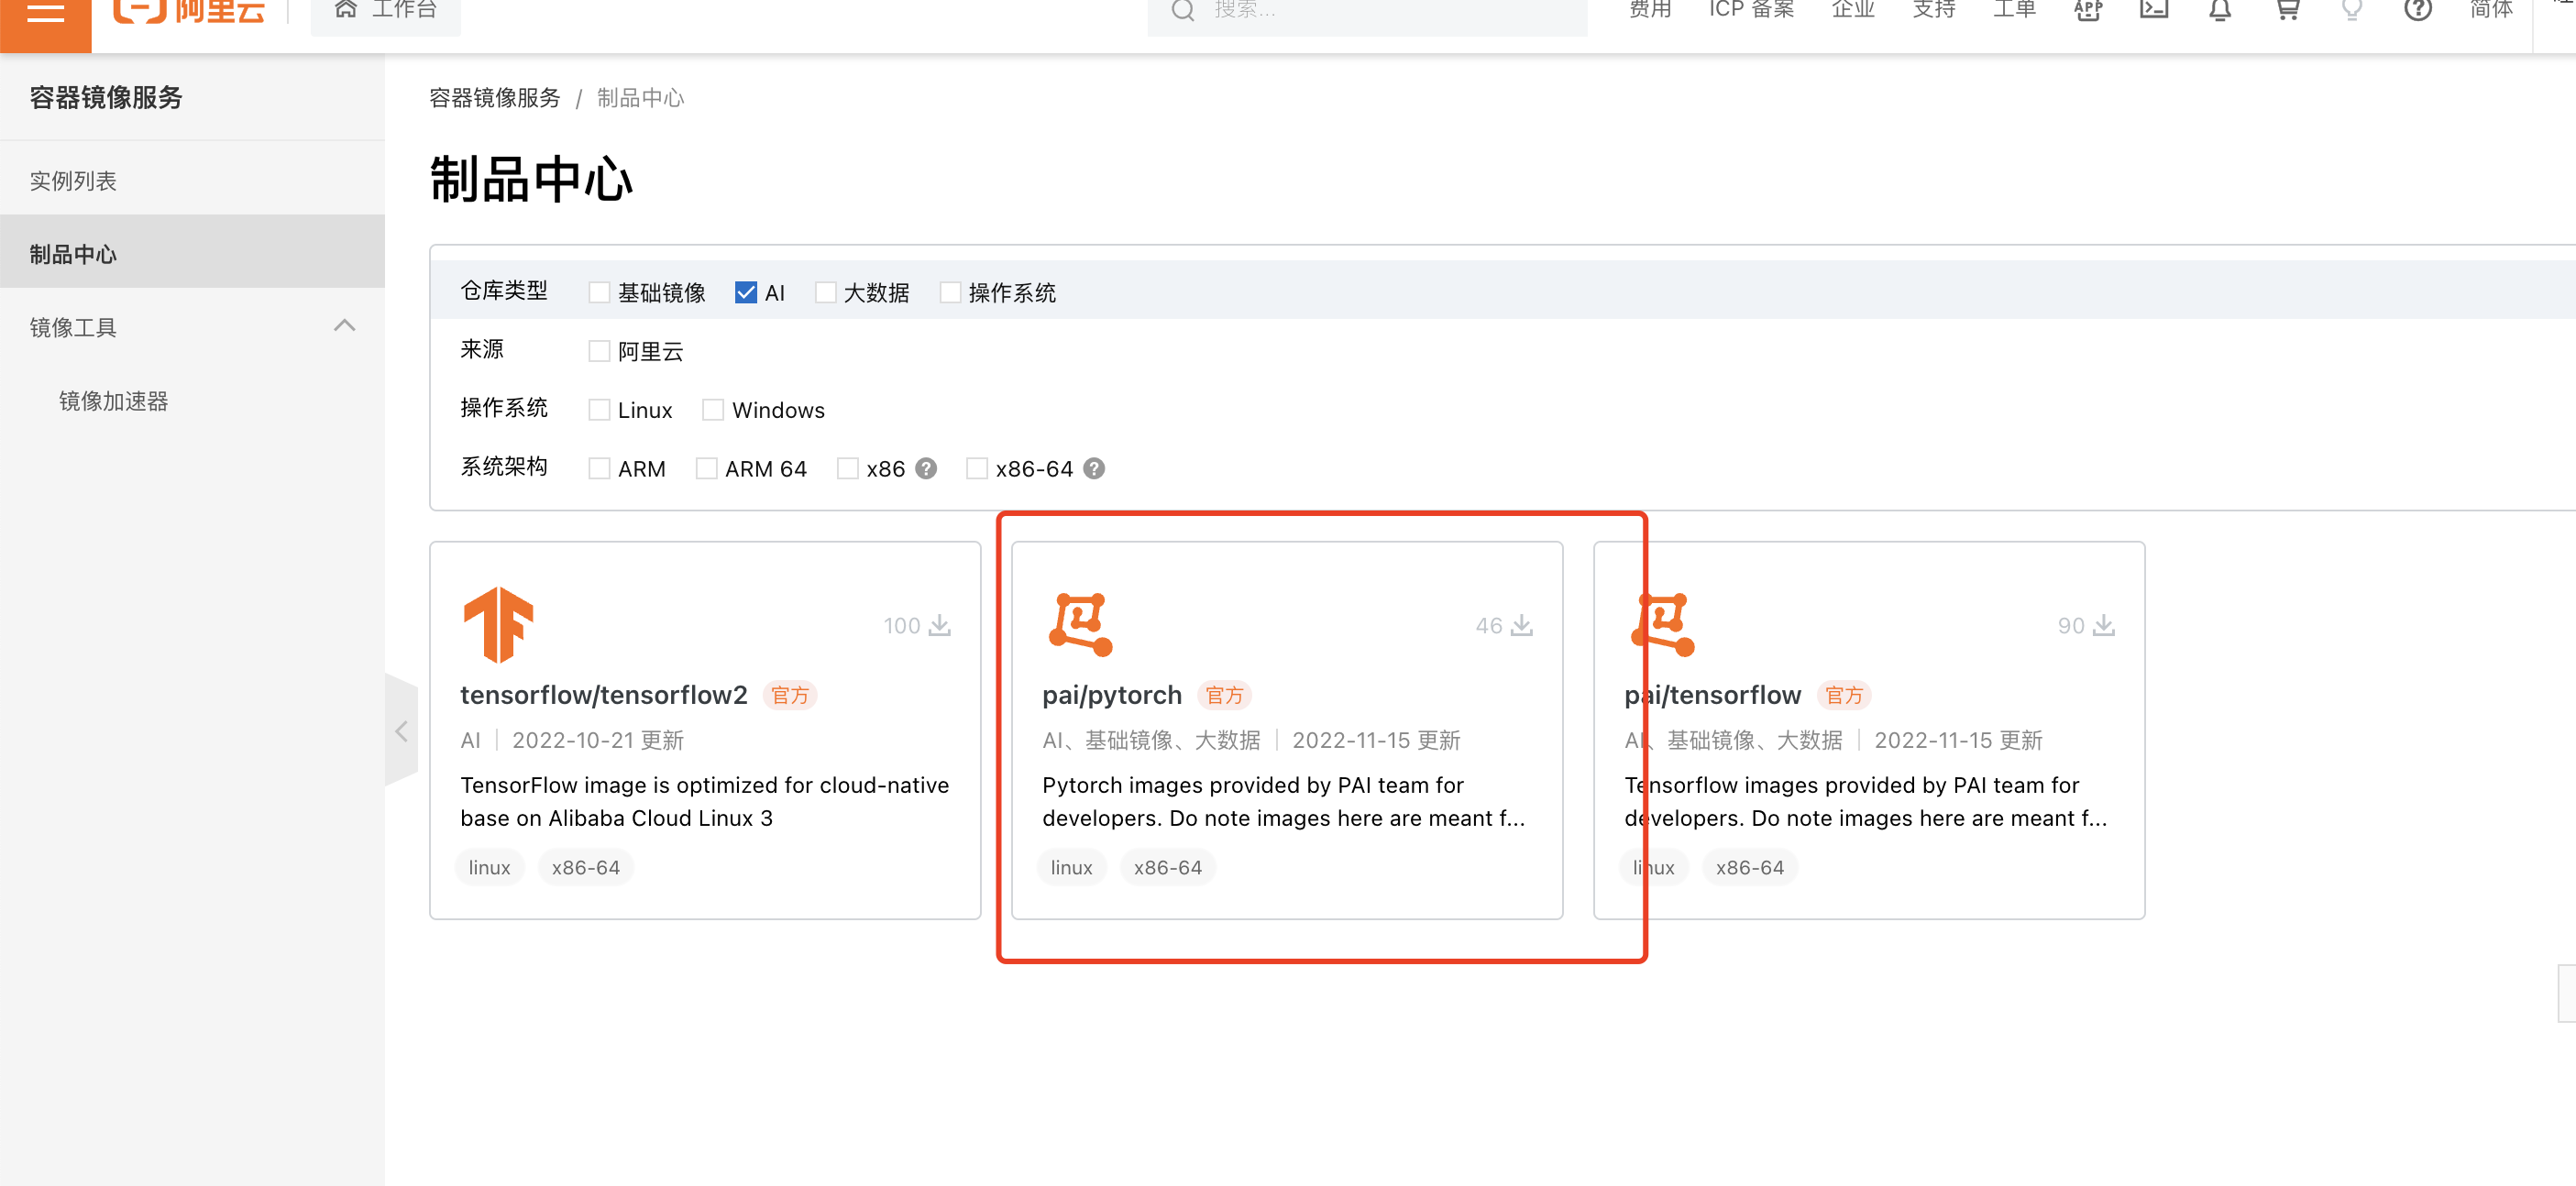Click x86-64 tag on tensorflow2 card
This screenshot has width=2576, height=1186.
[586, 867]
